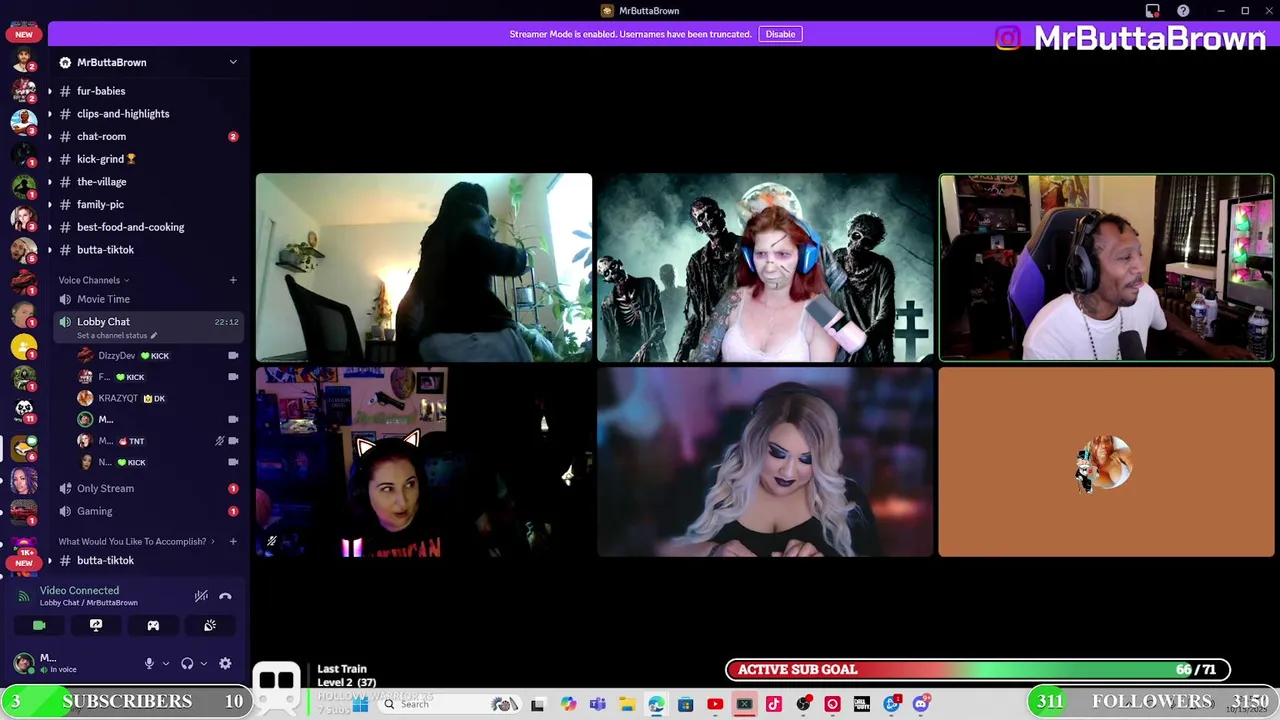Open the Discord inbox icon in title bar

(1153, 11)
